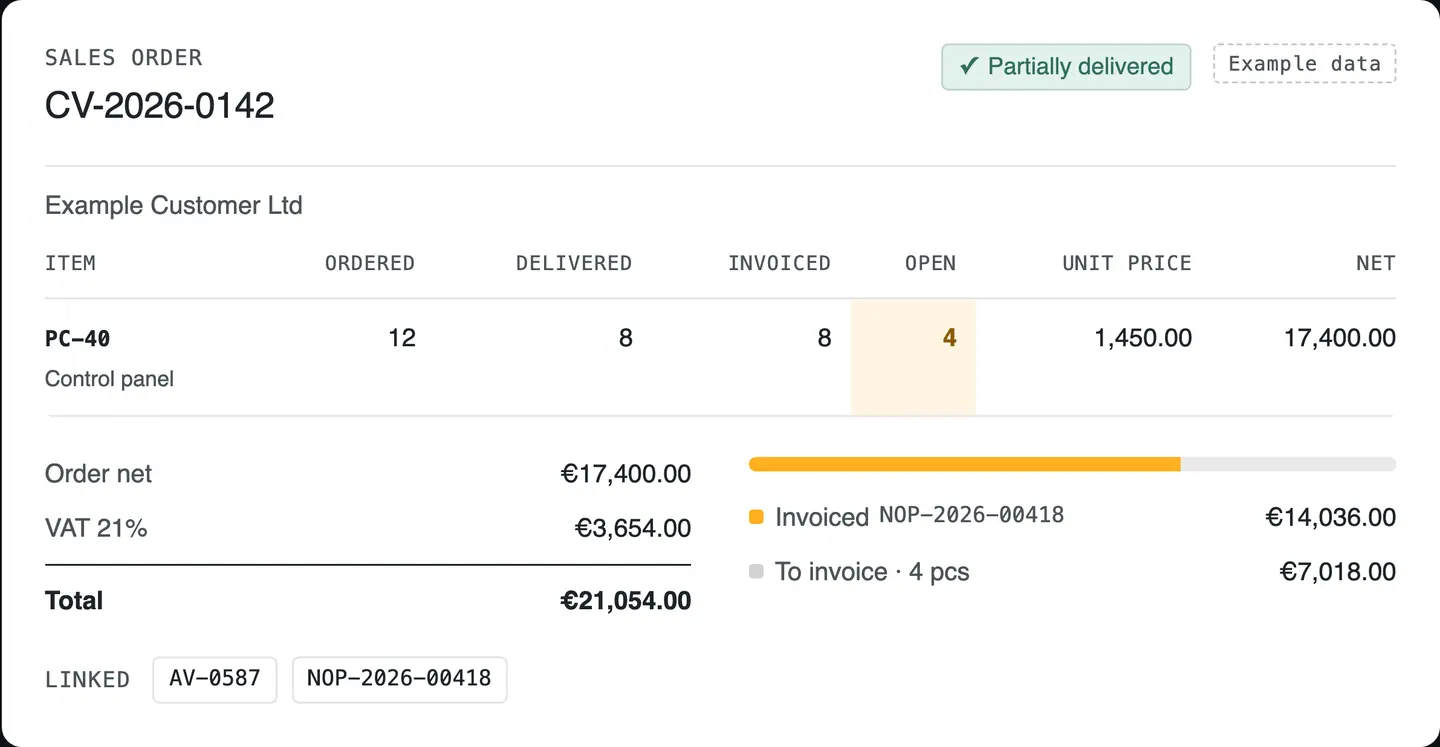1440x747 pixels.
Task: Click the highlighted open quantity 4
Action: tap(949, 338)
